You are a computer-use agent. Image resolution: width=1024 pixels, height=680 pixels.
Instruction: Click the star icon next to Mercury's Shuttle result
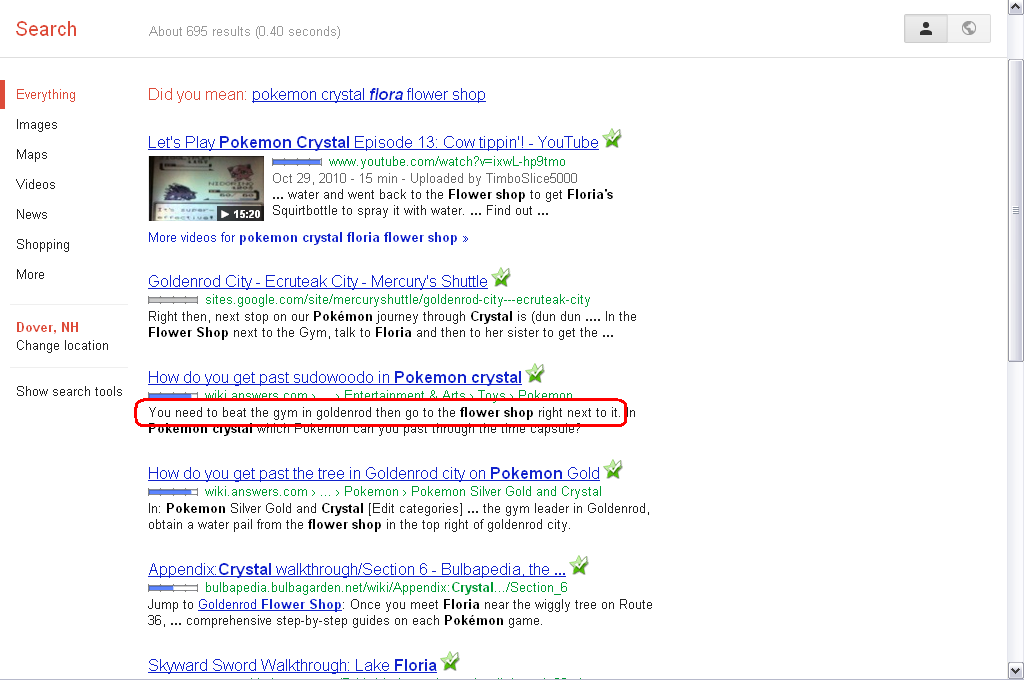pyautogui.click(x=501, y=278)
